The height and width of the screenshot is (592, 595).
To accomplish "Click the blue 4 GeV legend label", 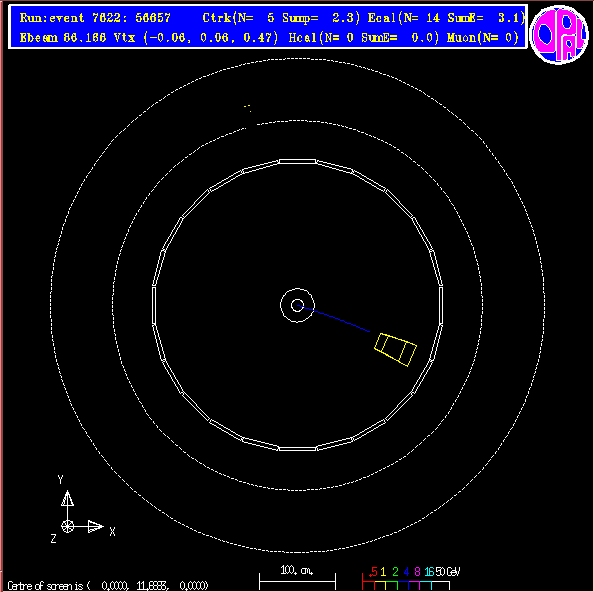I will pos(406,572).
